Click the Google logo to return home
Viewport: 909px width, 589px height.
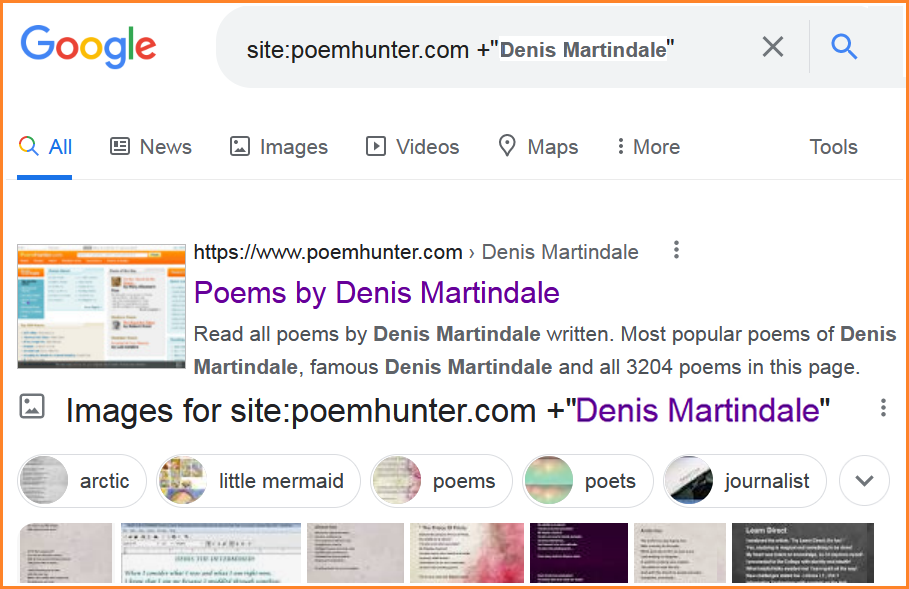88,46
